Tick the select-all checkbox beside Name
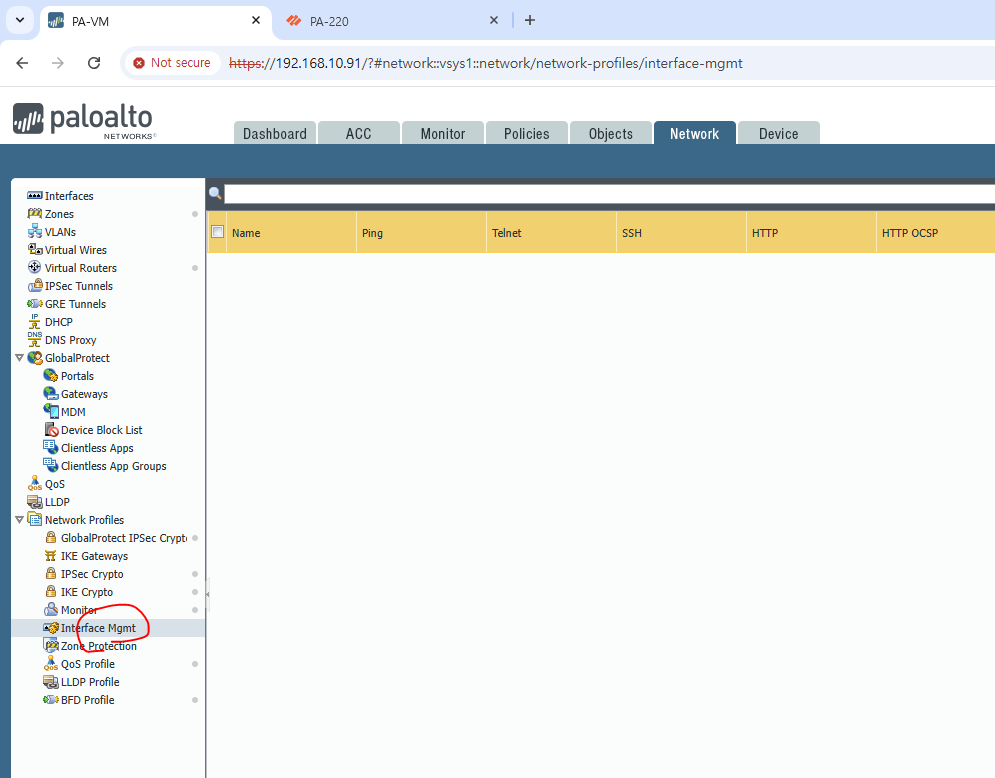Screen dimensions: 995x778 coord(217,232)
